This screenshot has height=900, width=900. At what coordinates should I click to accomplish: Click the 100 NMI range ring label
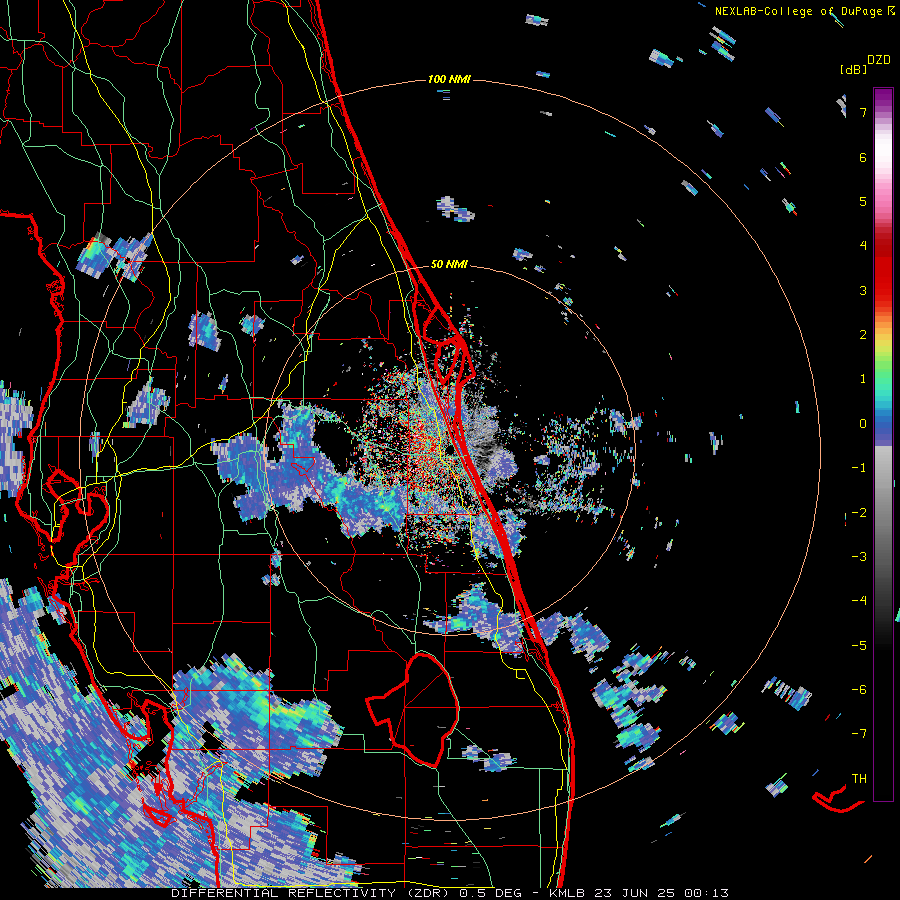pos(449,79)
